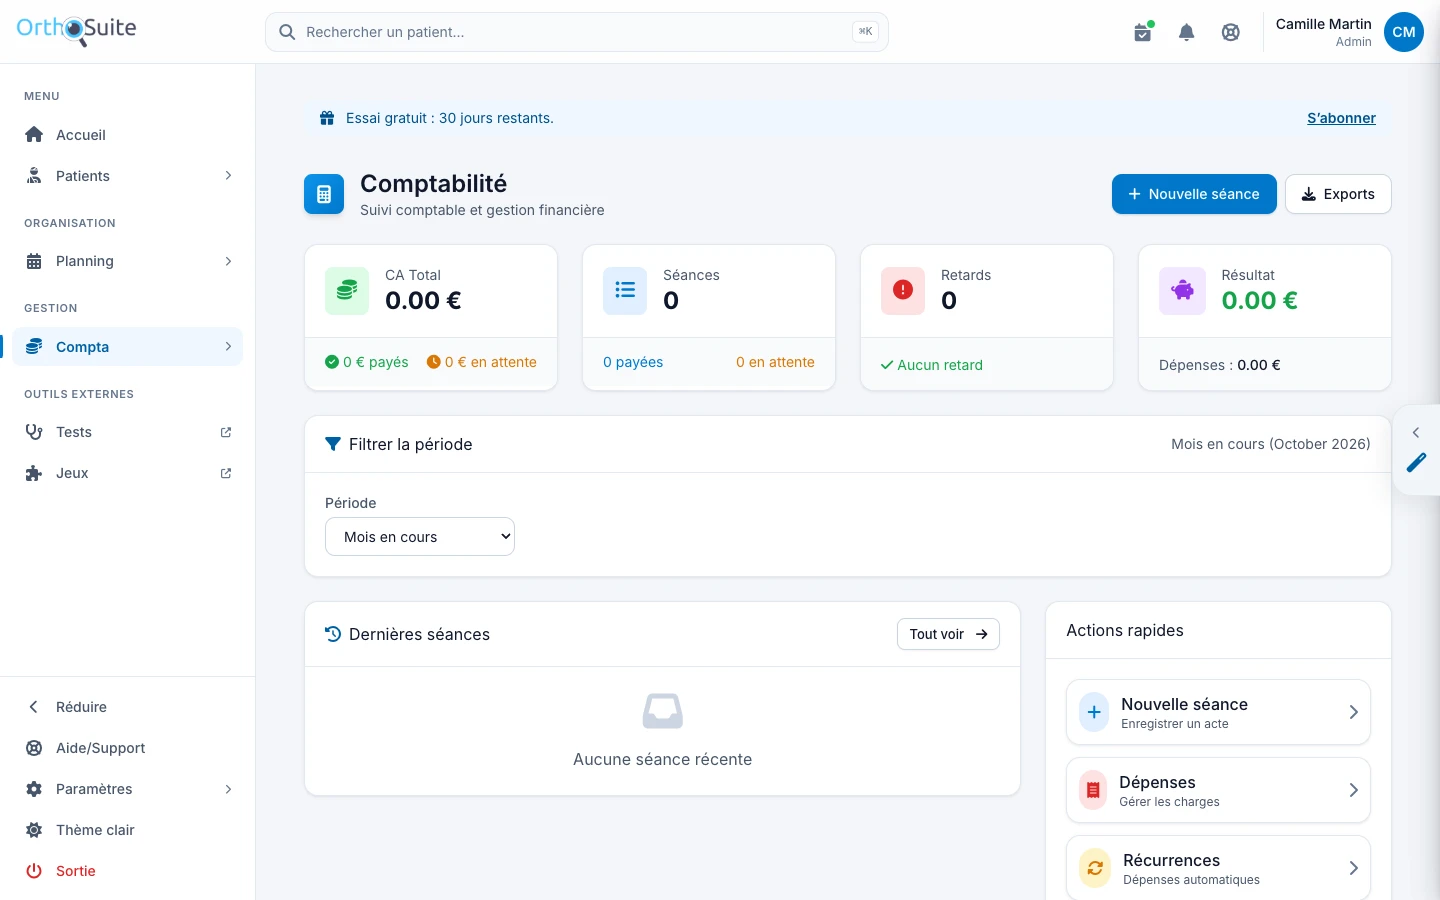
Task: Expand Patients submenu chevron
Action: click(x=228, y=176)
